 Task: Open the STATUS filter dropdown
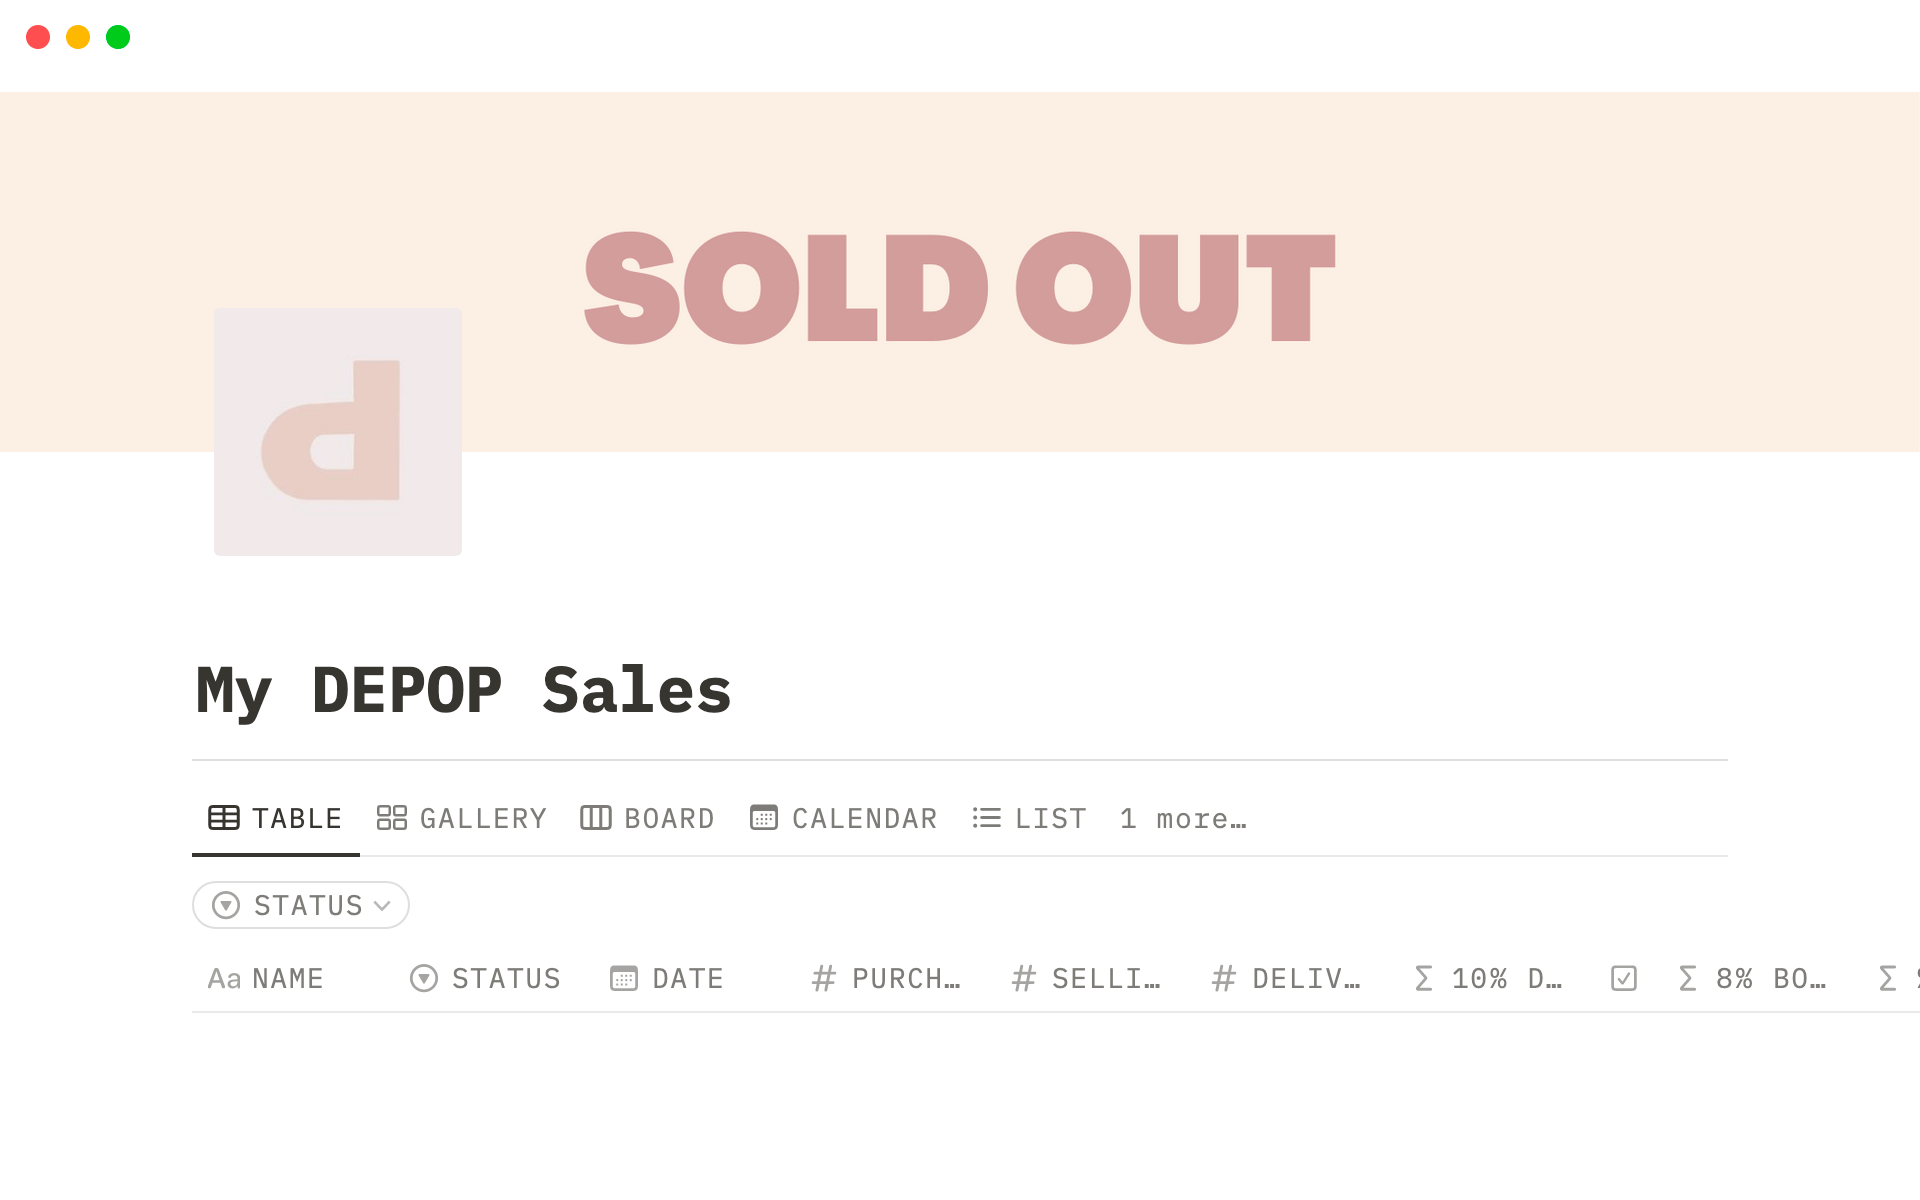click(300, 905)
